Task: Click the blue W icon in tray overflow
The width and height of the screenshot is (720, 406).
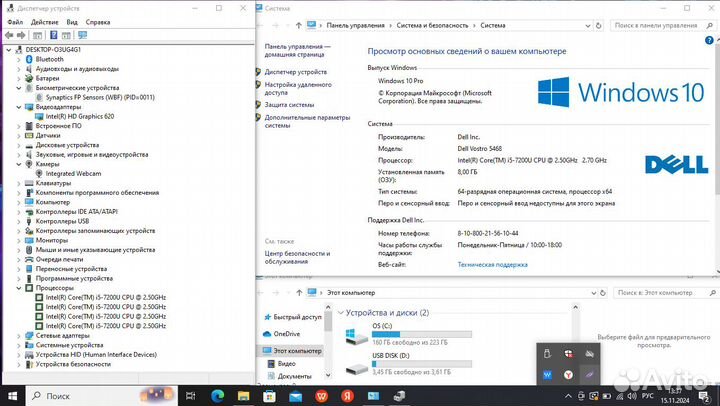Action: coord(547,375)
